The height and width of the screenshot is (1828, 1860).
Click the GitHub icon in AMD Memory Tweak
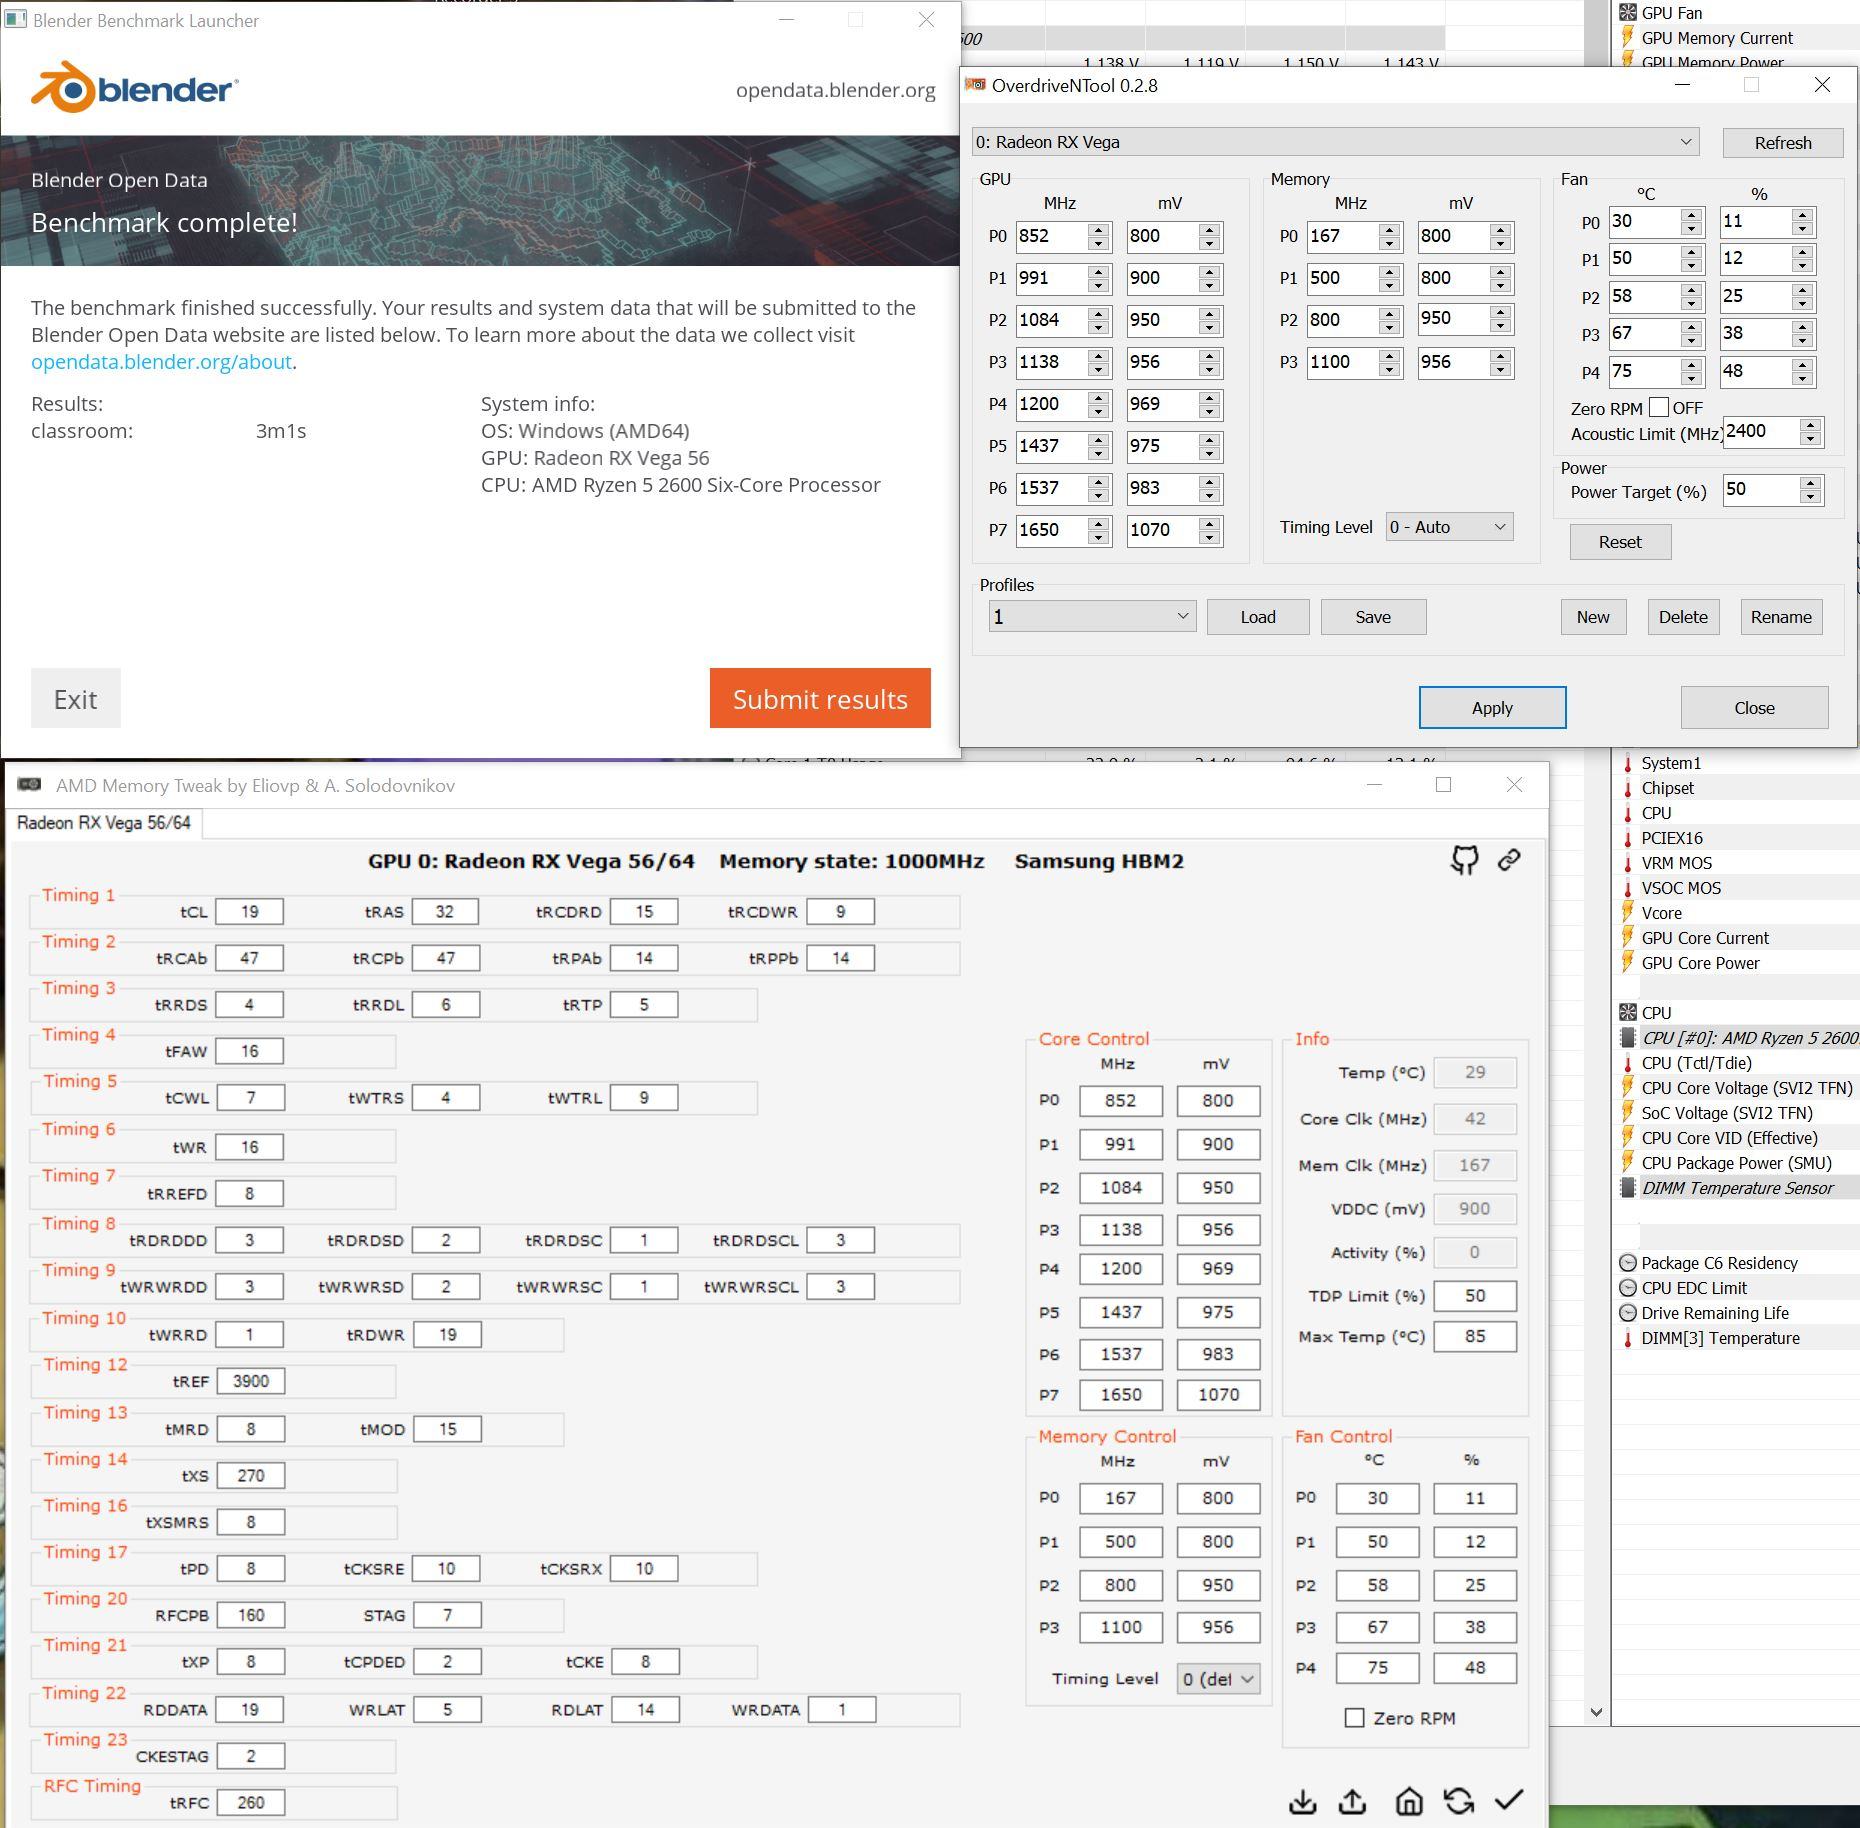pyautogui.click(x=1465, y=860)
